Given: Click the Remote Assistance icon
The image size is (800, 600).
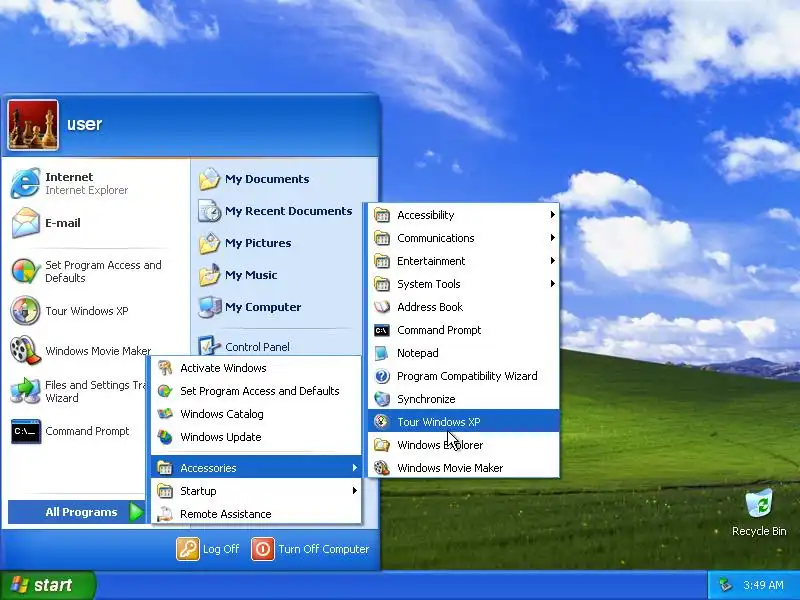Looking at the screenshot, I should (x=165, y=514).
